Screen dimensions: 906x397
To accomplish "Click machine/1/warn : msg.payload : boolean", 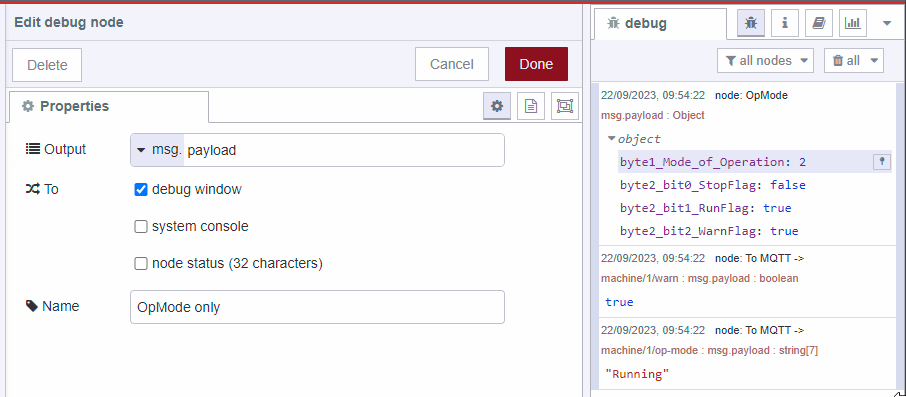I will coord(700,279).
